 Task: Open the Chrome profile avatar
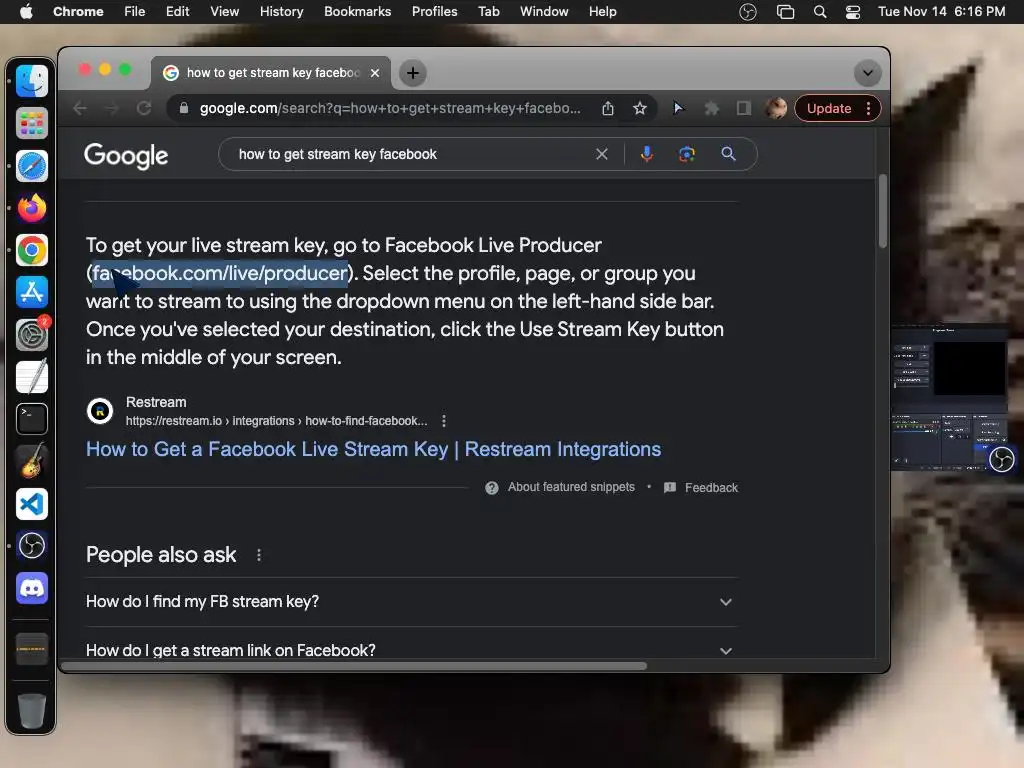(776, 108)
